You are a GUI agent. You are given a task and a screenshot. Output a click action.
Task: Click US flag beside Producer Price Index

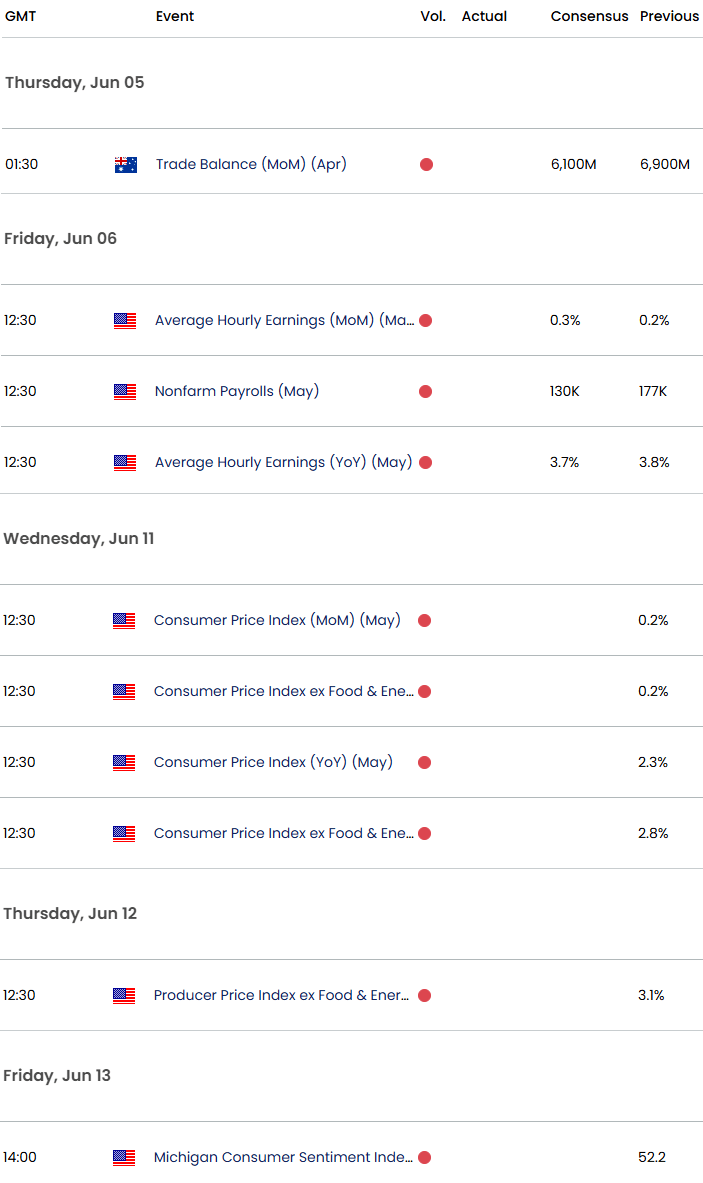pos(124,996)
